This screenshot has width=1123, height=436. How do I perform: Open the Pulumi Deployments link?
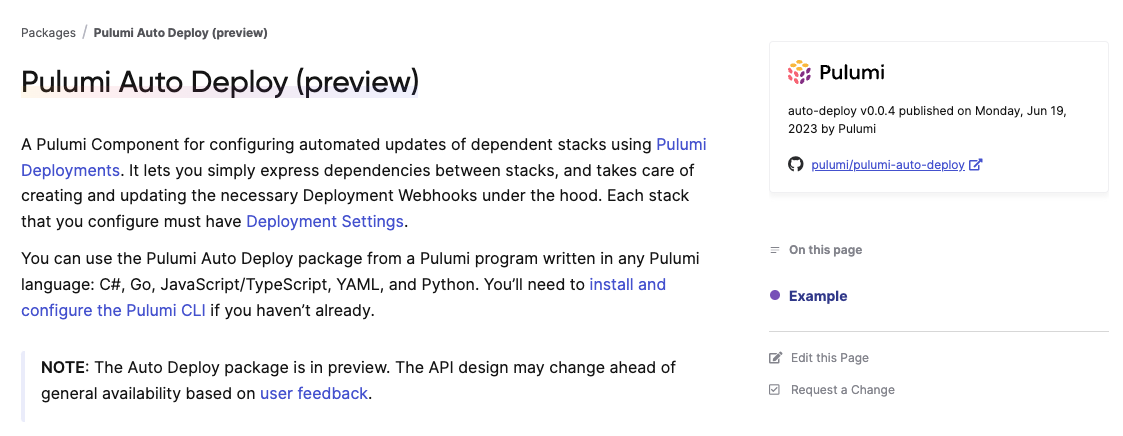coord(364,158)
